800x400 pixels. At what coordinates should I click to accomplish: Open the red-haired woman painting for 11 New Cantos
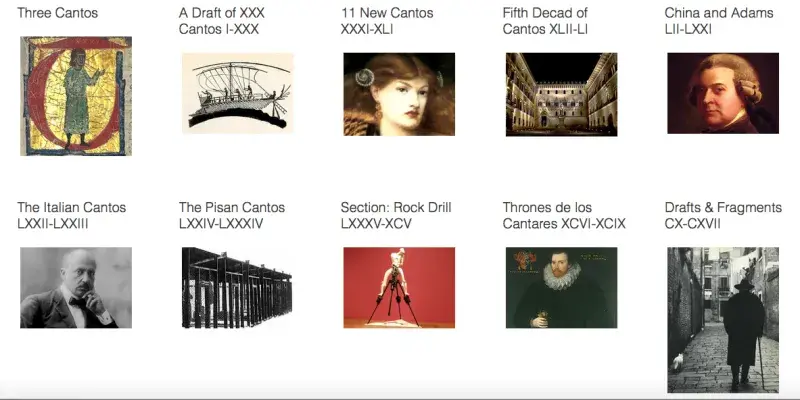pyautogui.click(x=399, y=94)
